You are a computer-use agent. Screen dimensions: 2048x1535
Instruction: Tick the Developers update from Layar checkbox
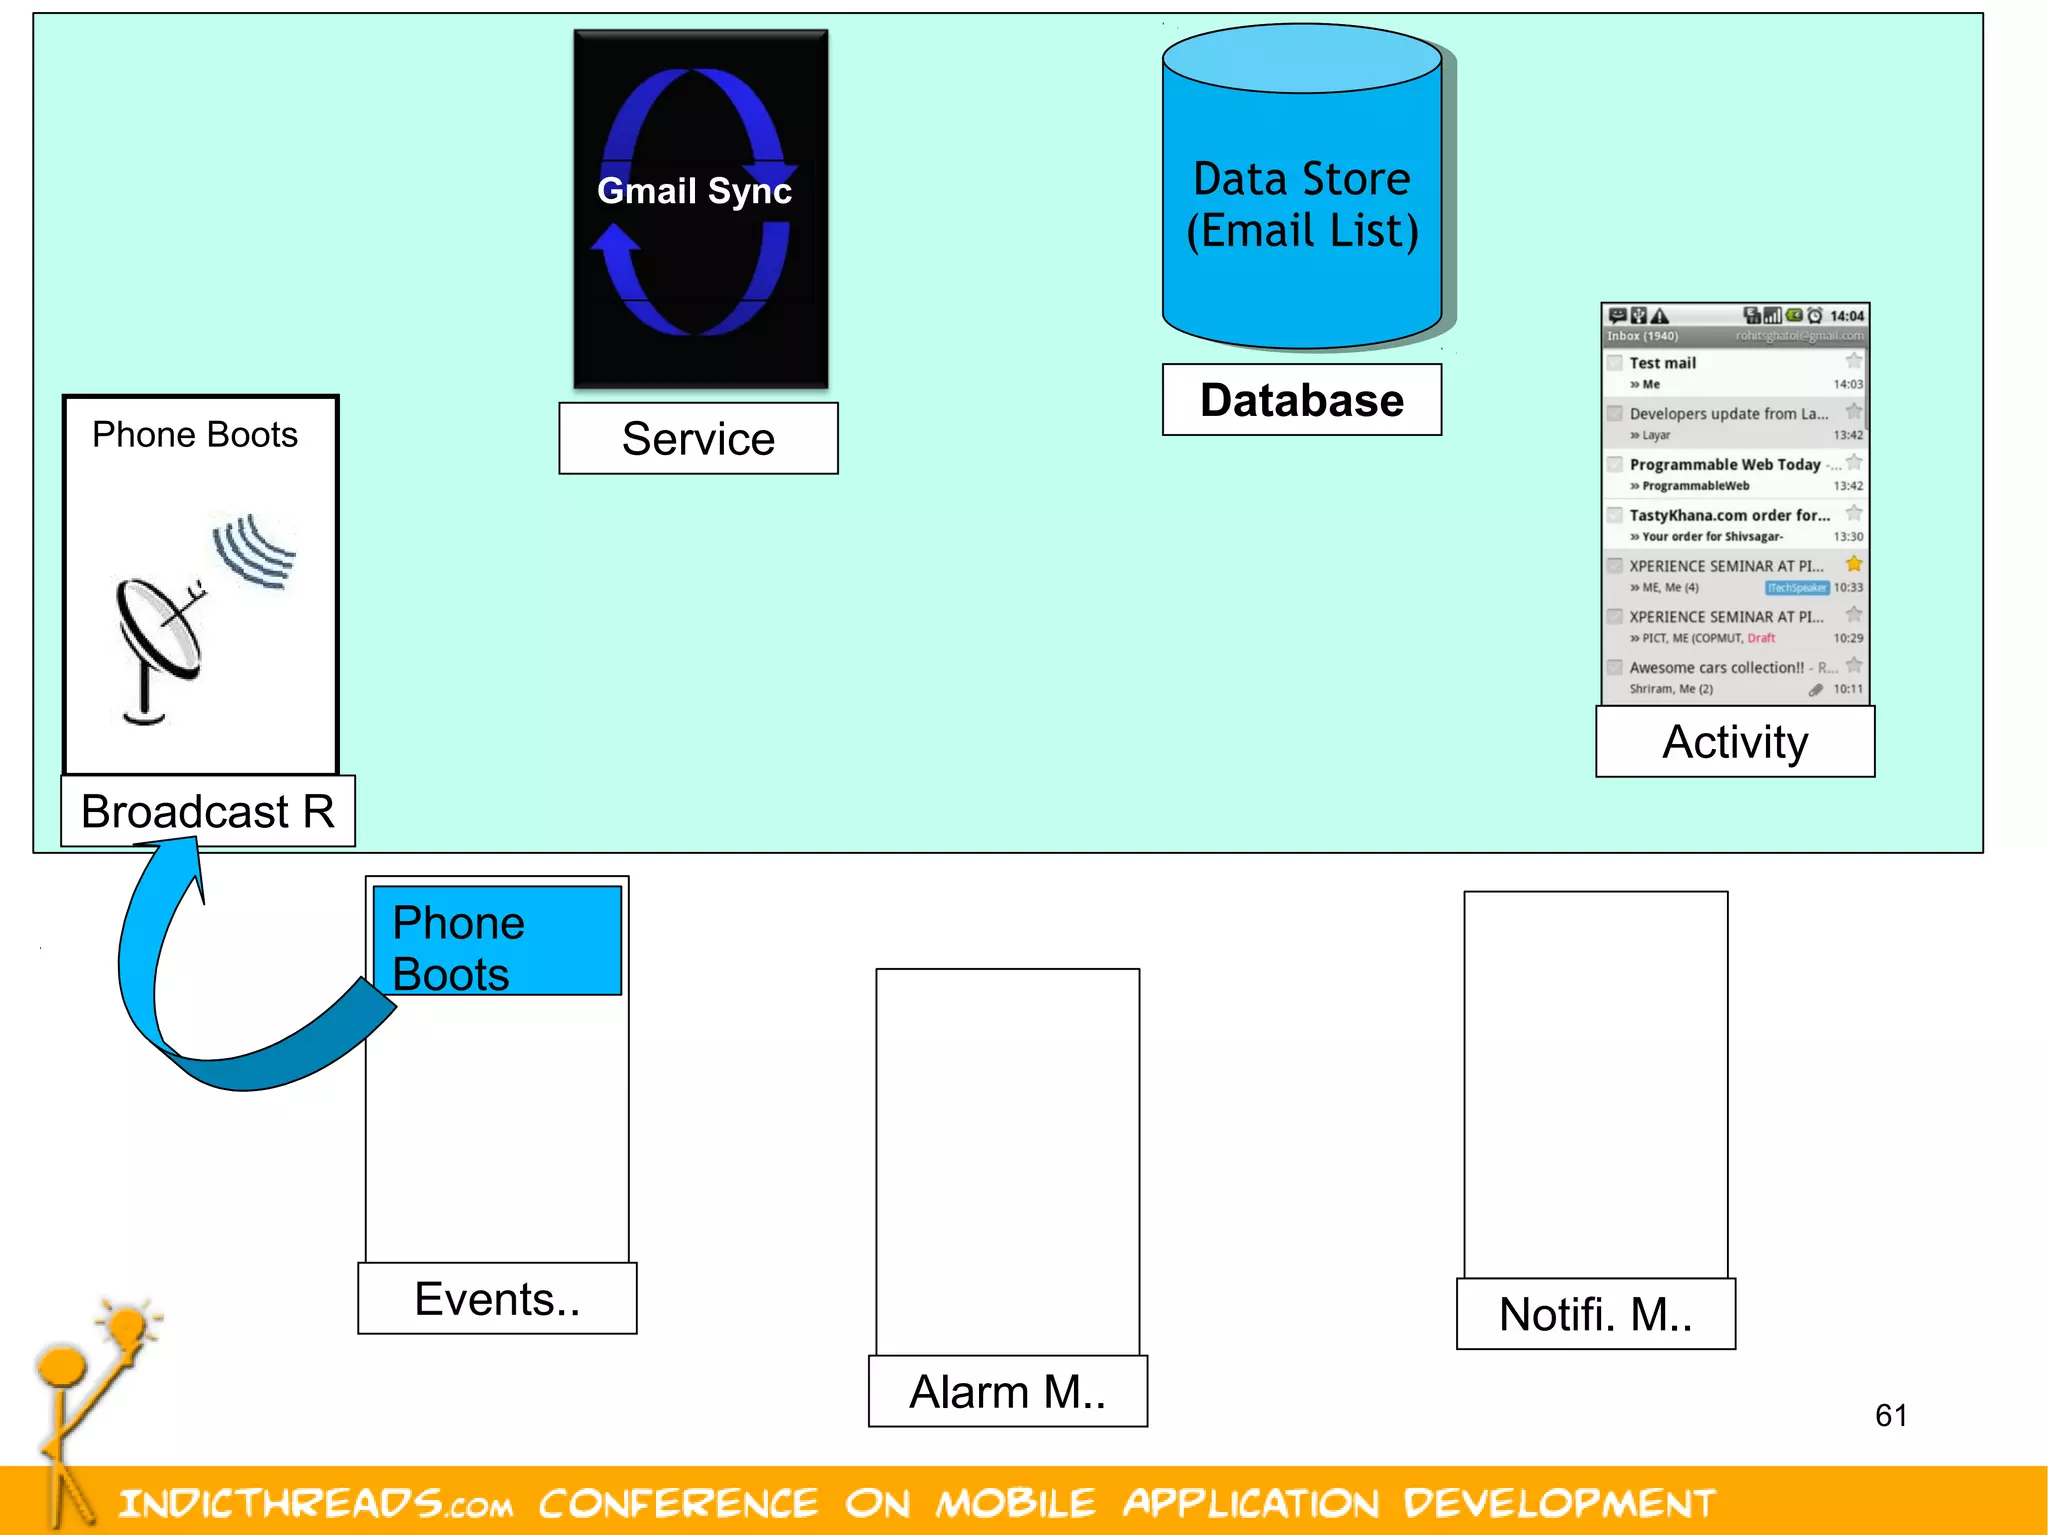tap(1614, 413)
